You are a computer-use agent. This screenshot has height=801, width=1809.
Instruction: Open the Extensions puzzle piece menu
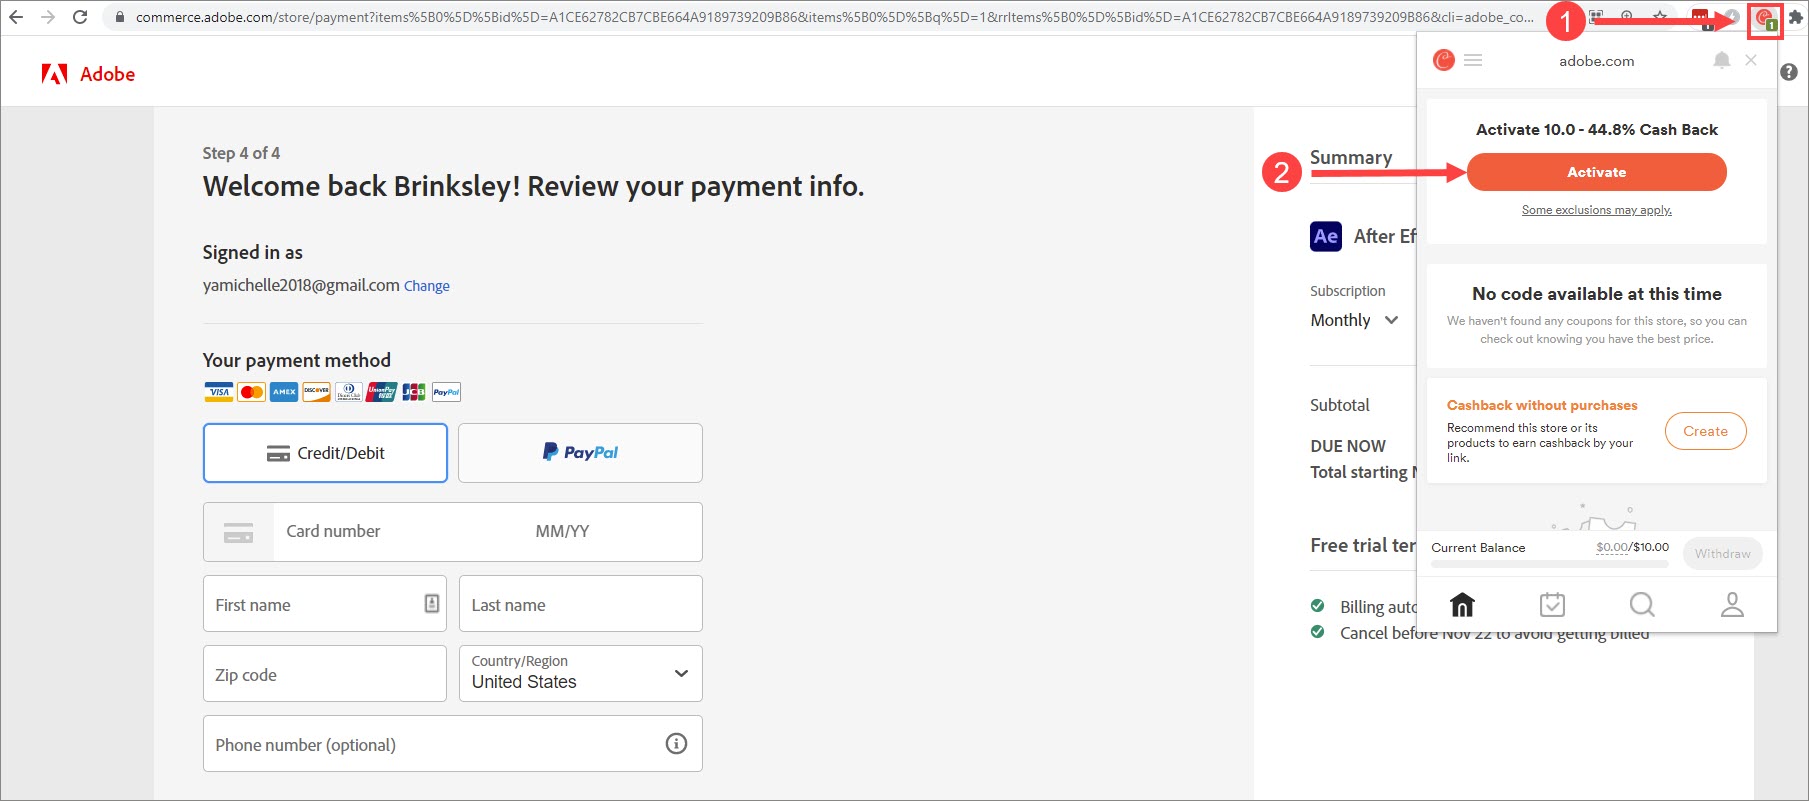(x=1795, y=17)
